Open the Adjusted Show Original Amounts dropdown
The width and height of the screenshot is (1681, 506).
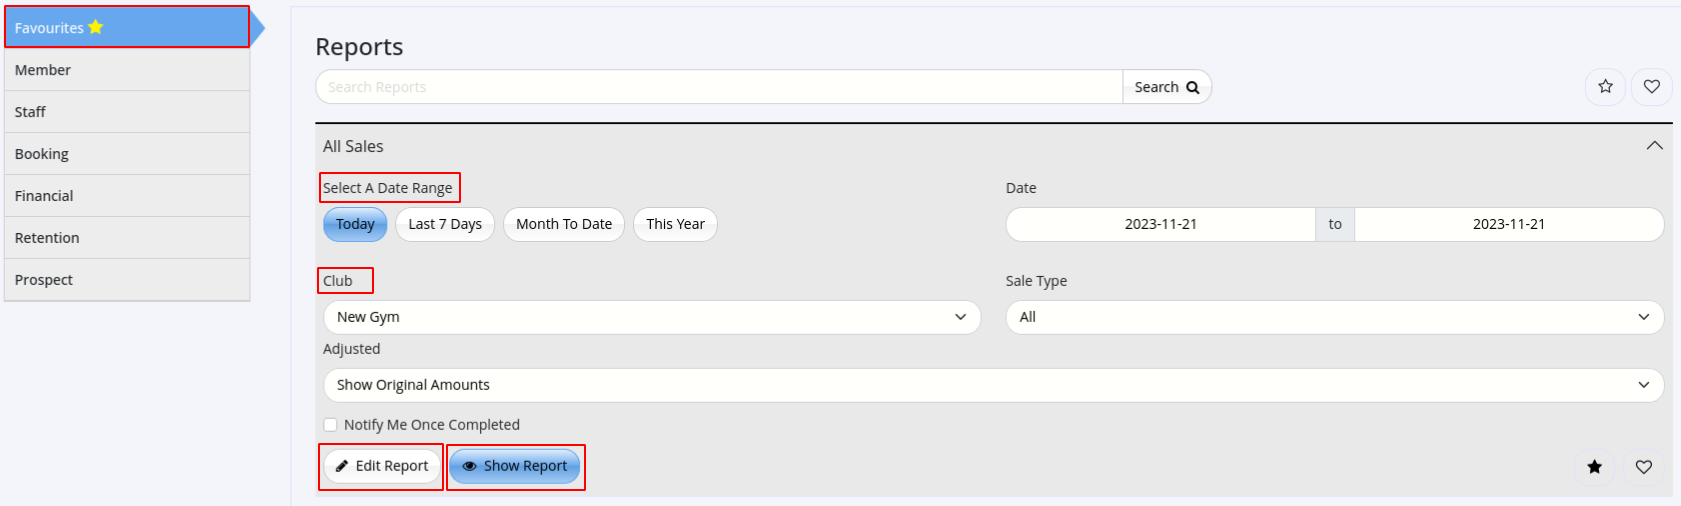pos(994,385)
